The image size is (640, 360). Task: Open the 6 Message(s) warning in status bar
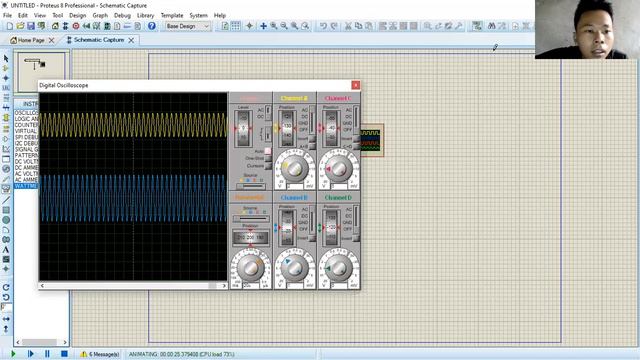(x=100, y=354)
